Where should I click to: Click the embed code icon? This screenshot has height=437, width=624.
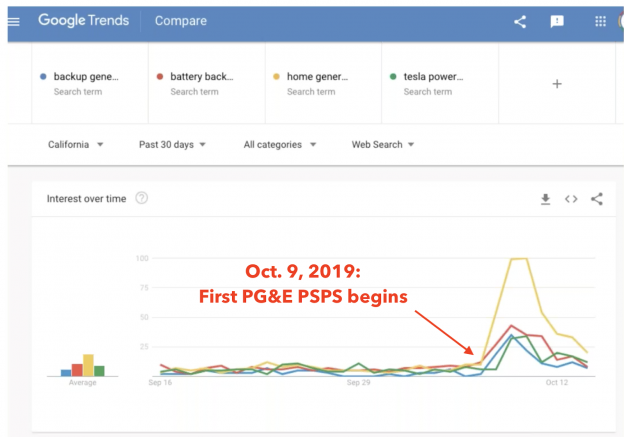coord(571,199)
